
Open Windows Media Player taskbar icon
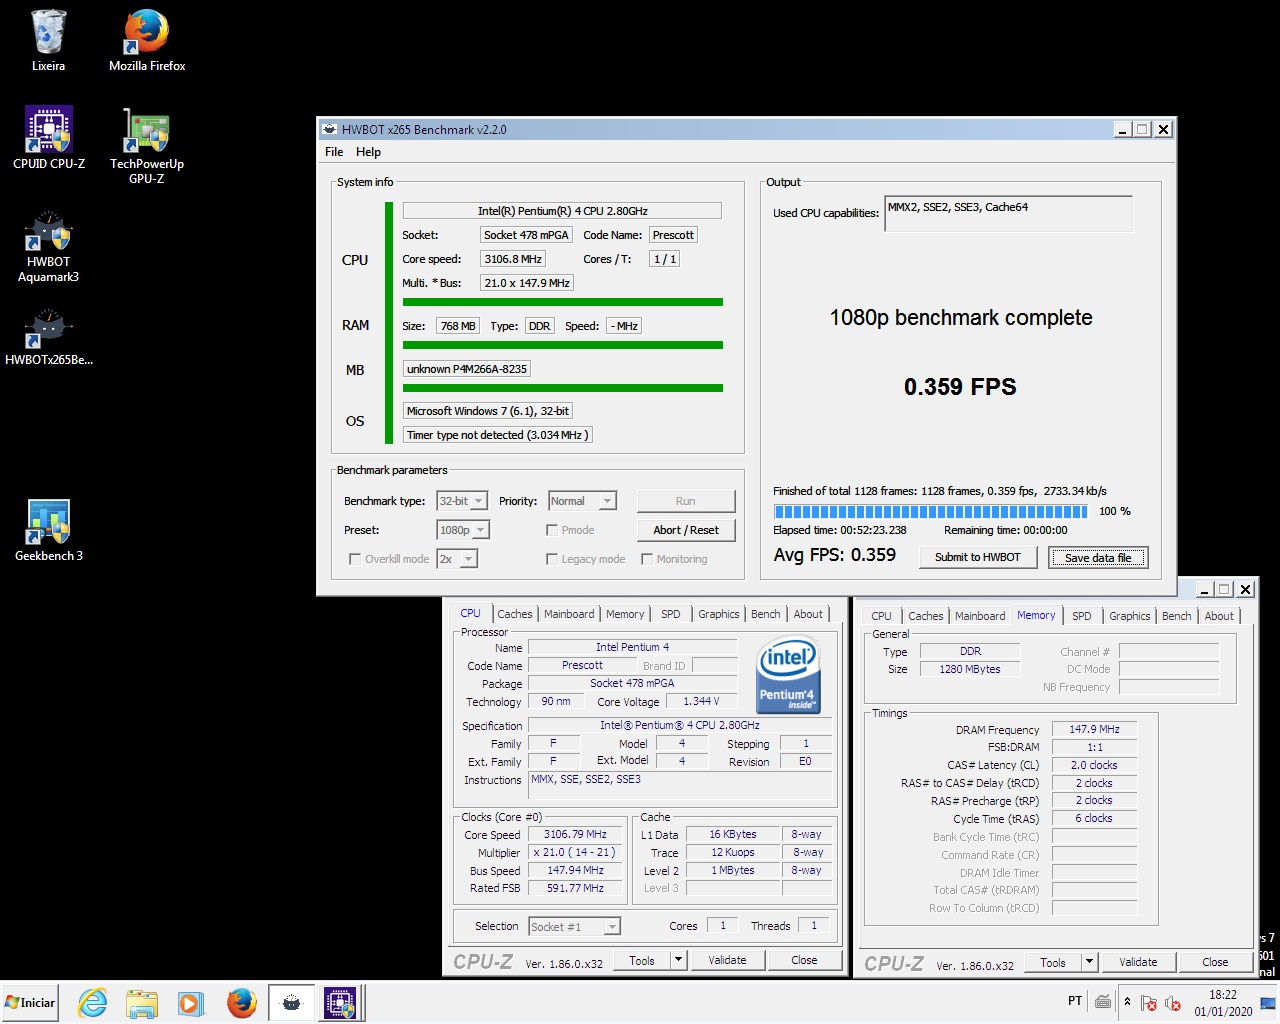[191, 1003]
